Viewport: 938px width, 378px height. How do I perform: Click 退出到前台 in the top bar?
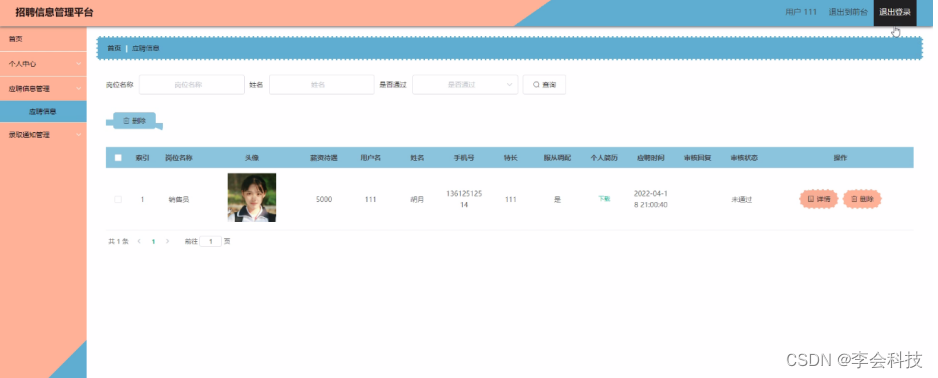(848, 12)
